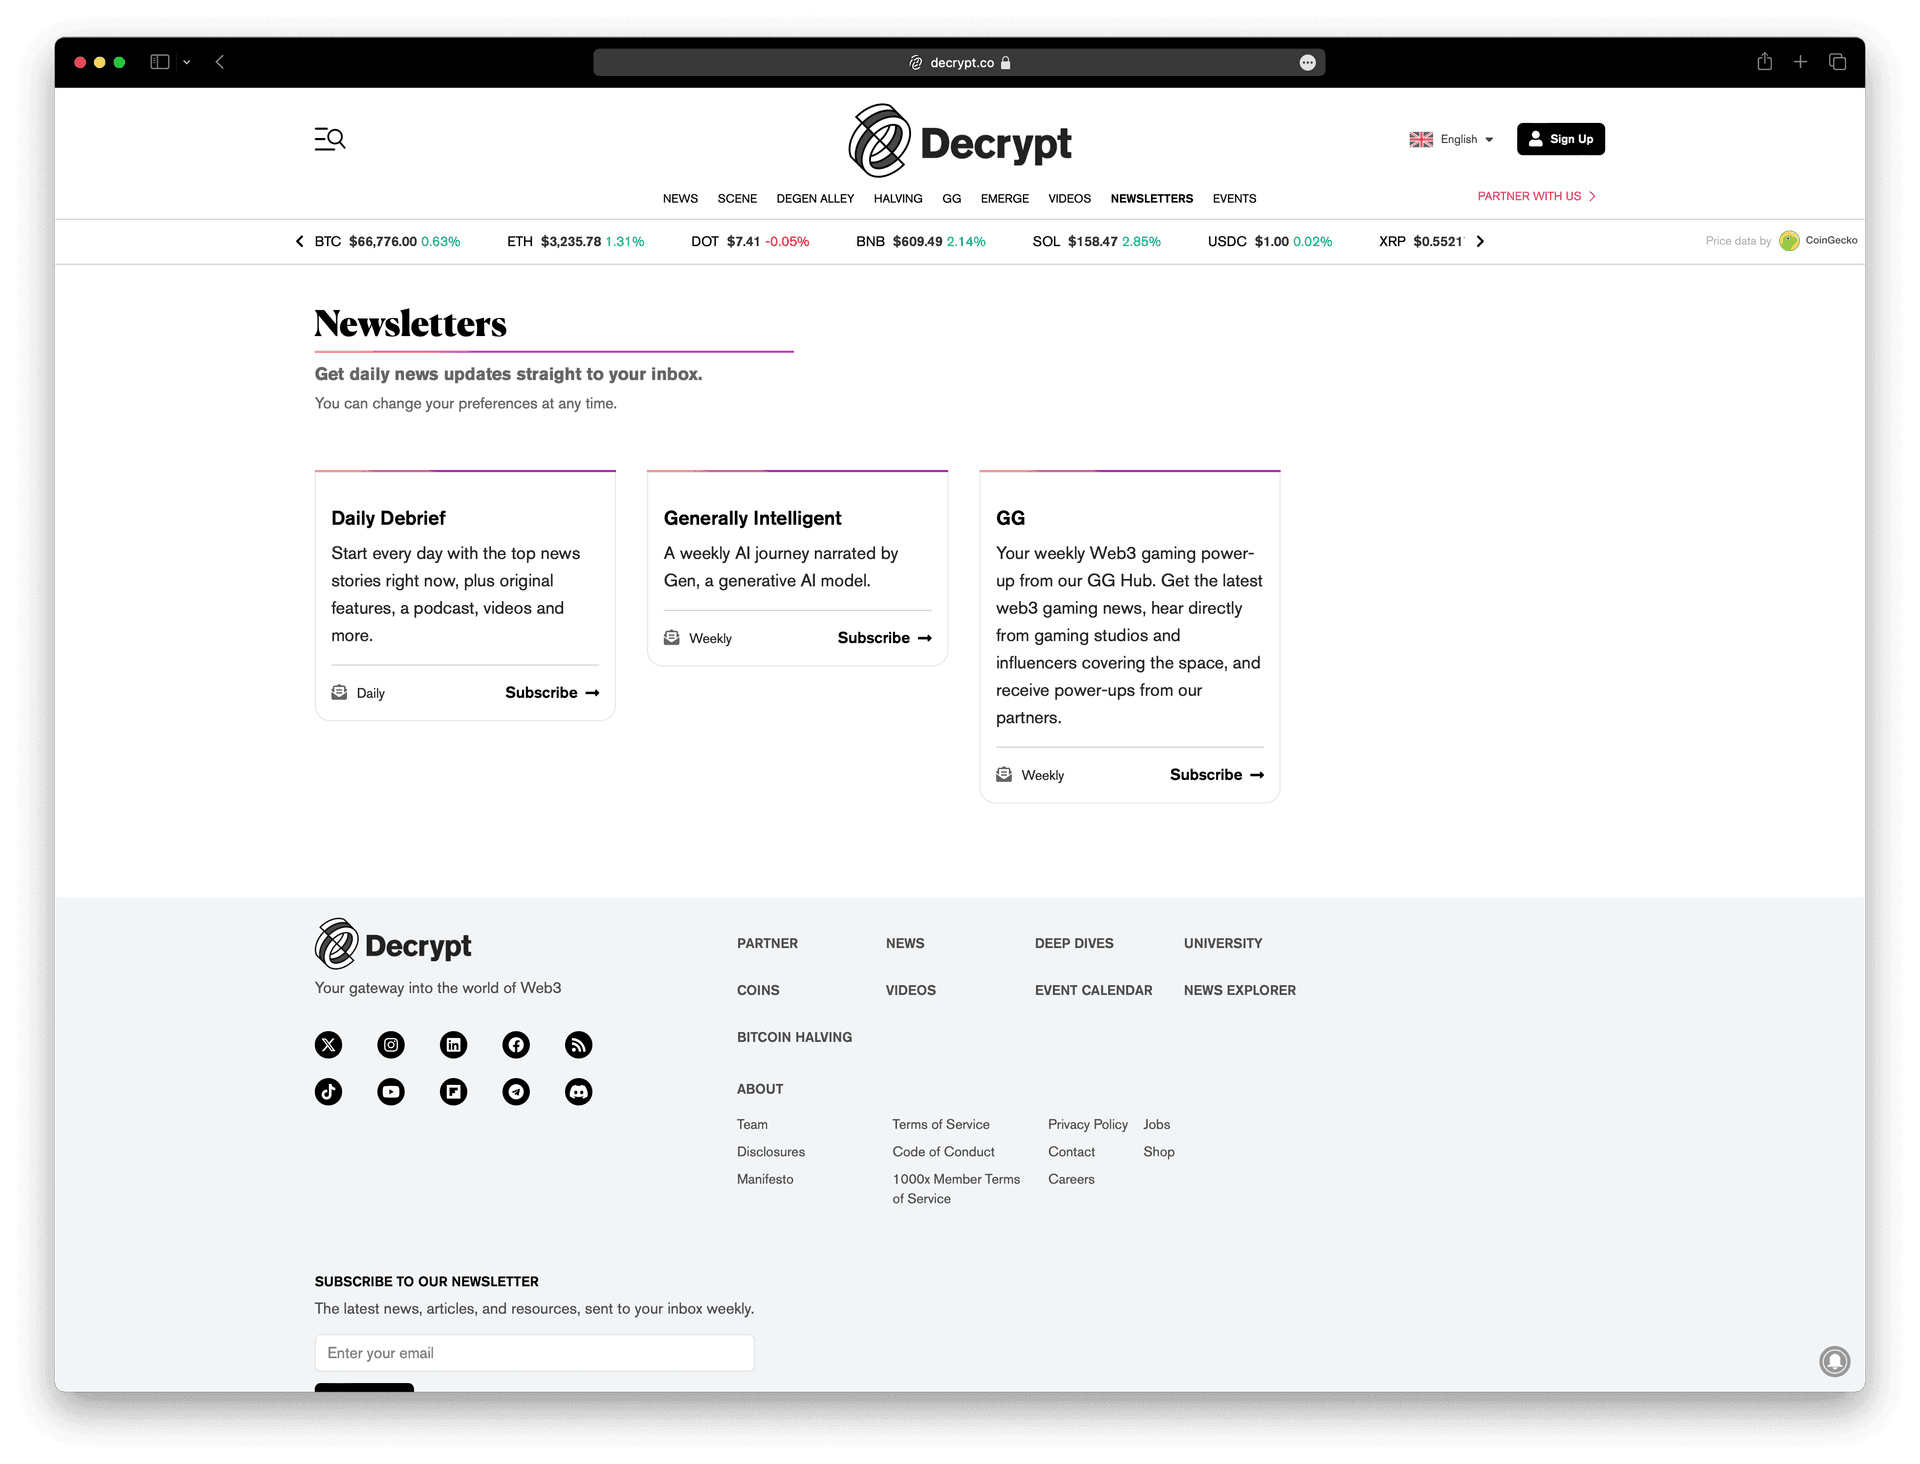This screenshot has width=1920, height=1464.
Task: Click the Enter your email field
Action: point(534,1352)
